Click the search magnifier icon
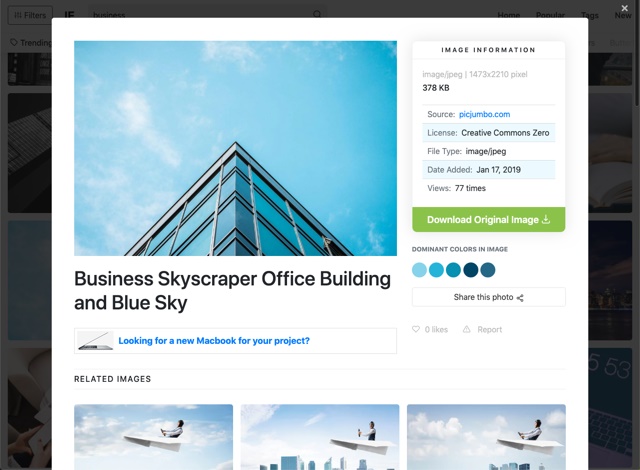 click(317, 15)
